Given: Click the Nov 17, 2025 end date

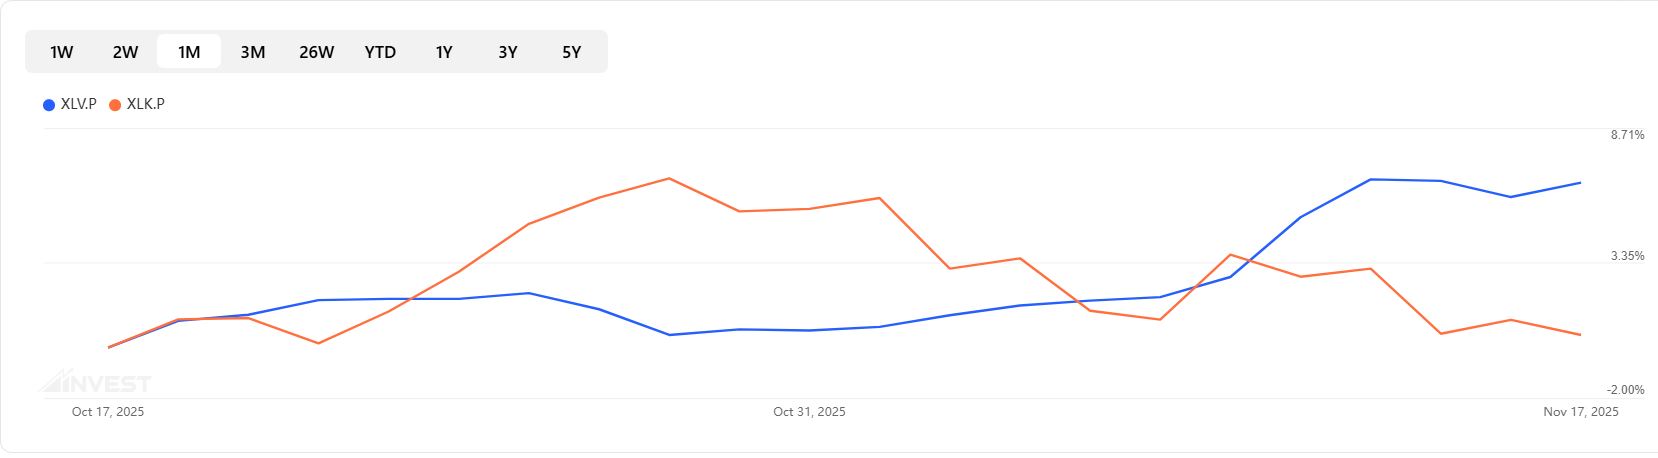Looking at the screenshot, I should (x=1580, y=412).
